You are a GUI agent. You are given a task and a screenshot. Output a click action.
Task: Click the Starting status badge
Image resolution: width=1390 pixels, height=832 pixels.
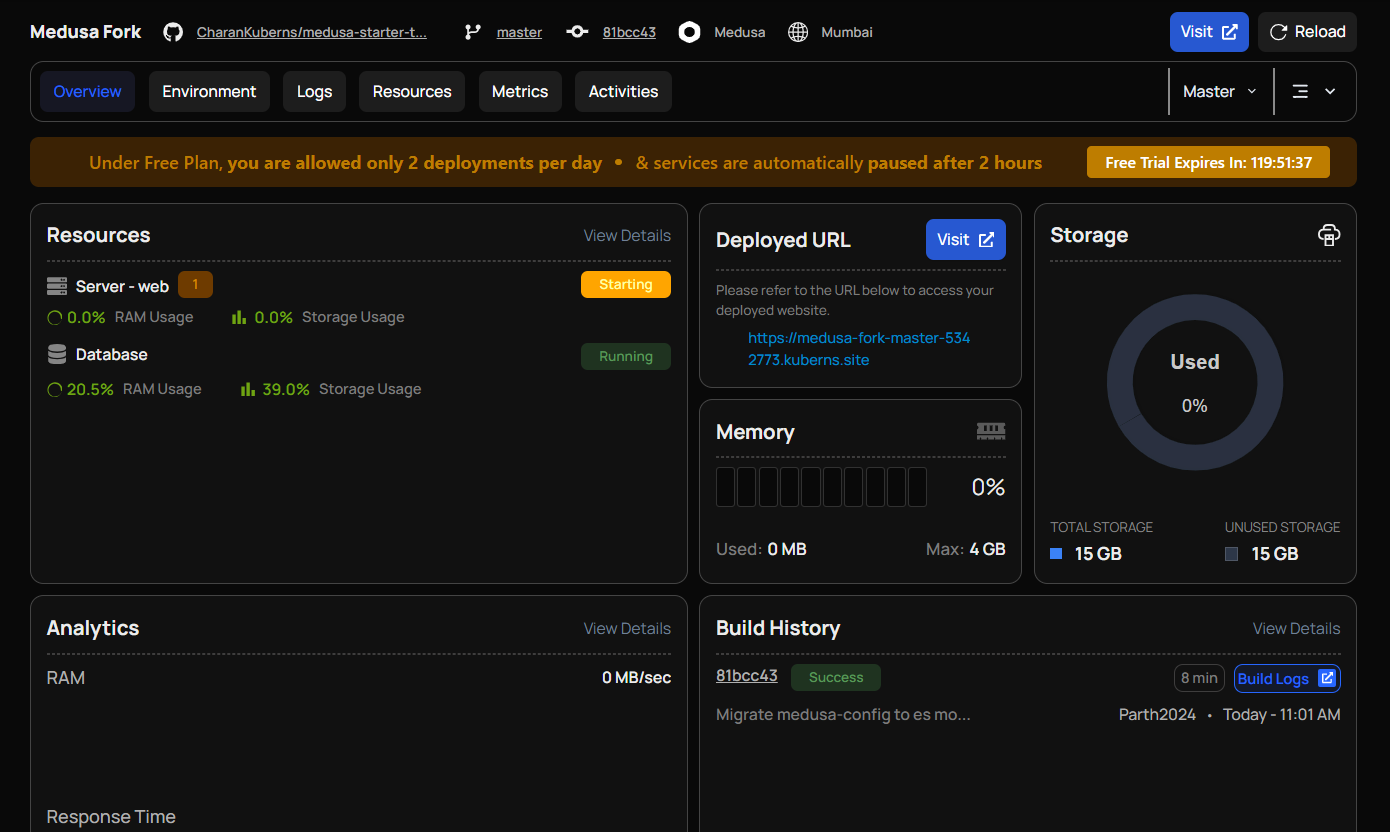[625, 284]
